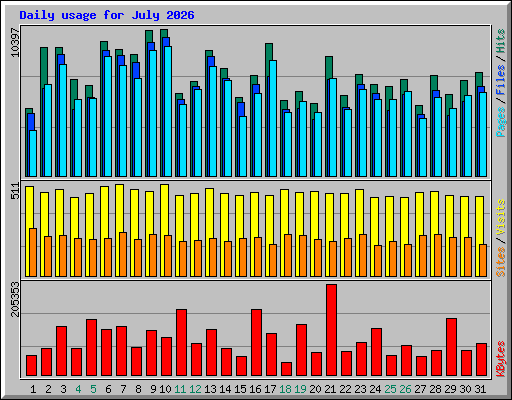Click day 1 on the x-axis
Image resolution: width=512 pixels, height=400 pixels.
pos(33,389)
